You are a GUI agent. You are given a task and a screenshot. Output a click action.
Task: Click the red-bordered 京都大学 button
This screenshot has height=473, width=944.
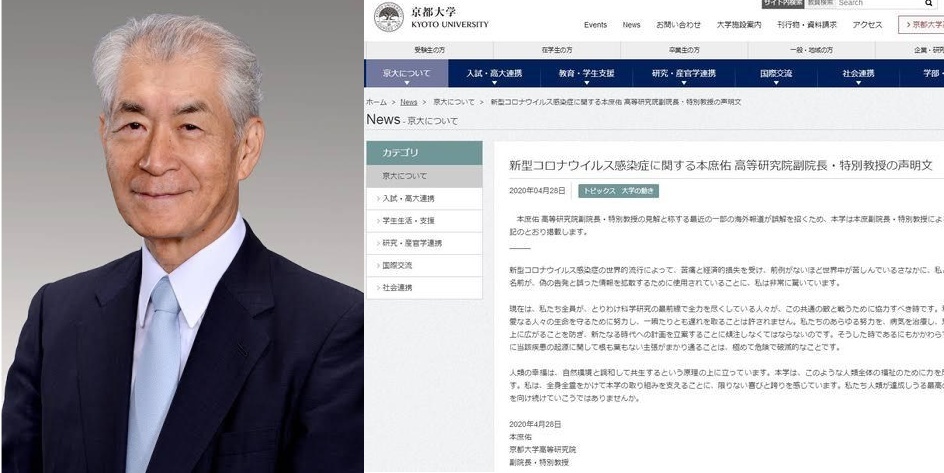921,25
